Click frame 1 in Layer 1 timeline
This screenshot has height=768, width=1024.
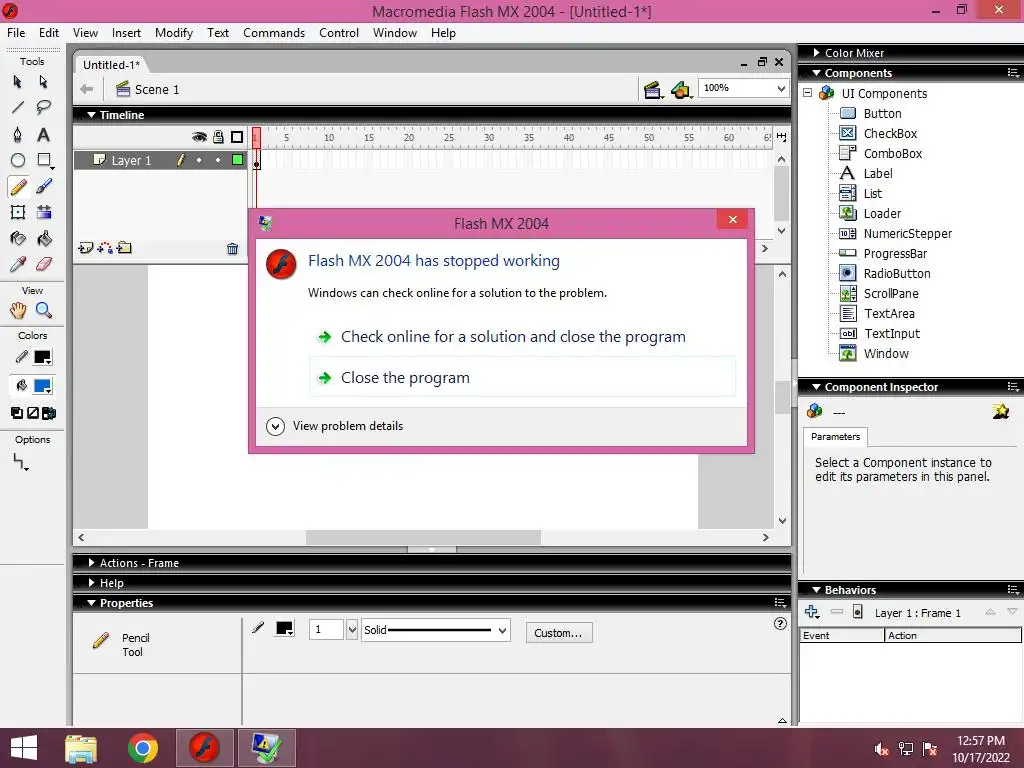(257, 160)
